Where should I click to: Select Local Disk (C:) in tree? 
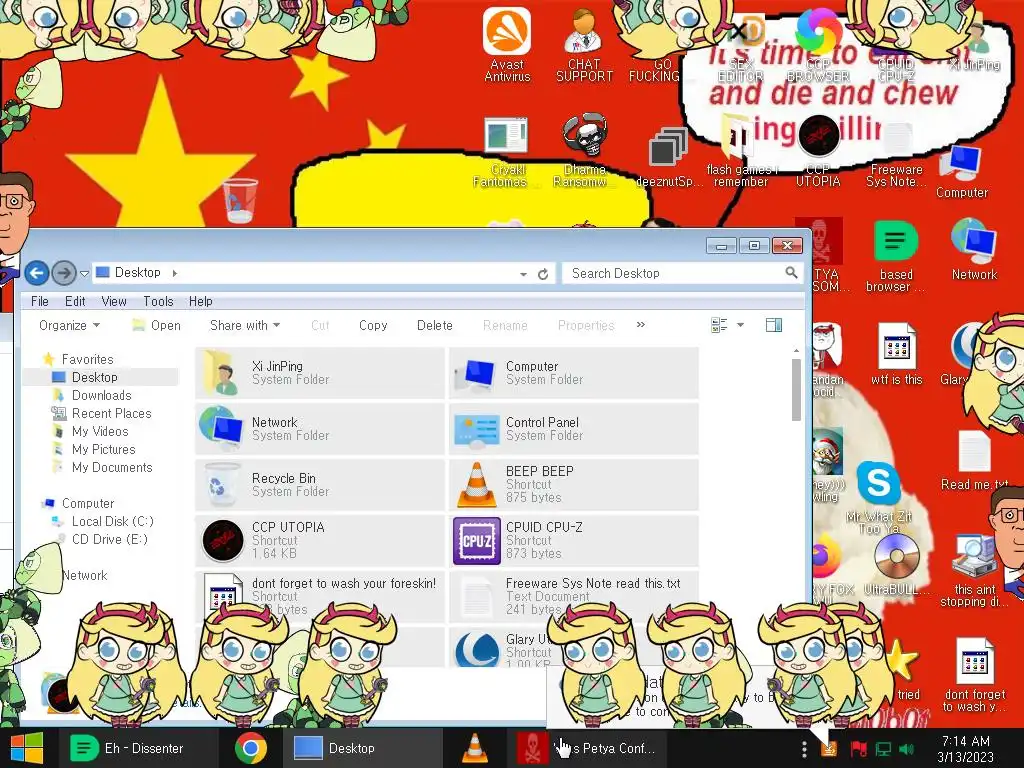[112, 521]
